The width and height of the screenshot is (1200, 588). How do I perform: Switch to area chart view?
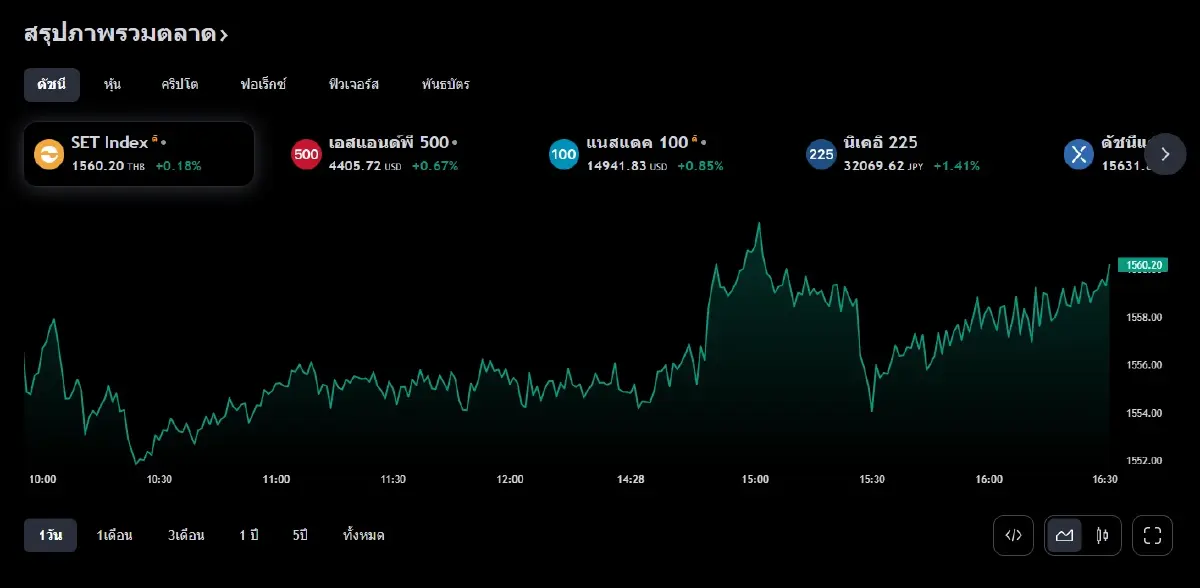pos(1064,535)
